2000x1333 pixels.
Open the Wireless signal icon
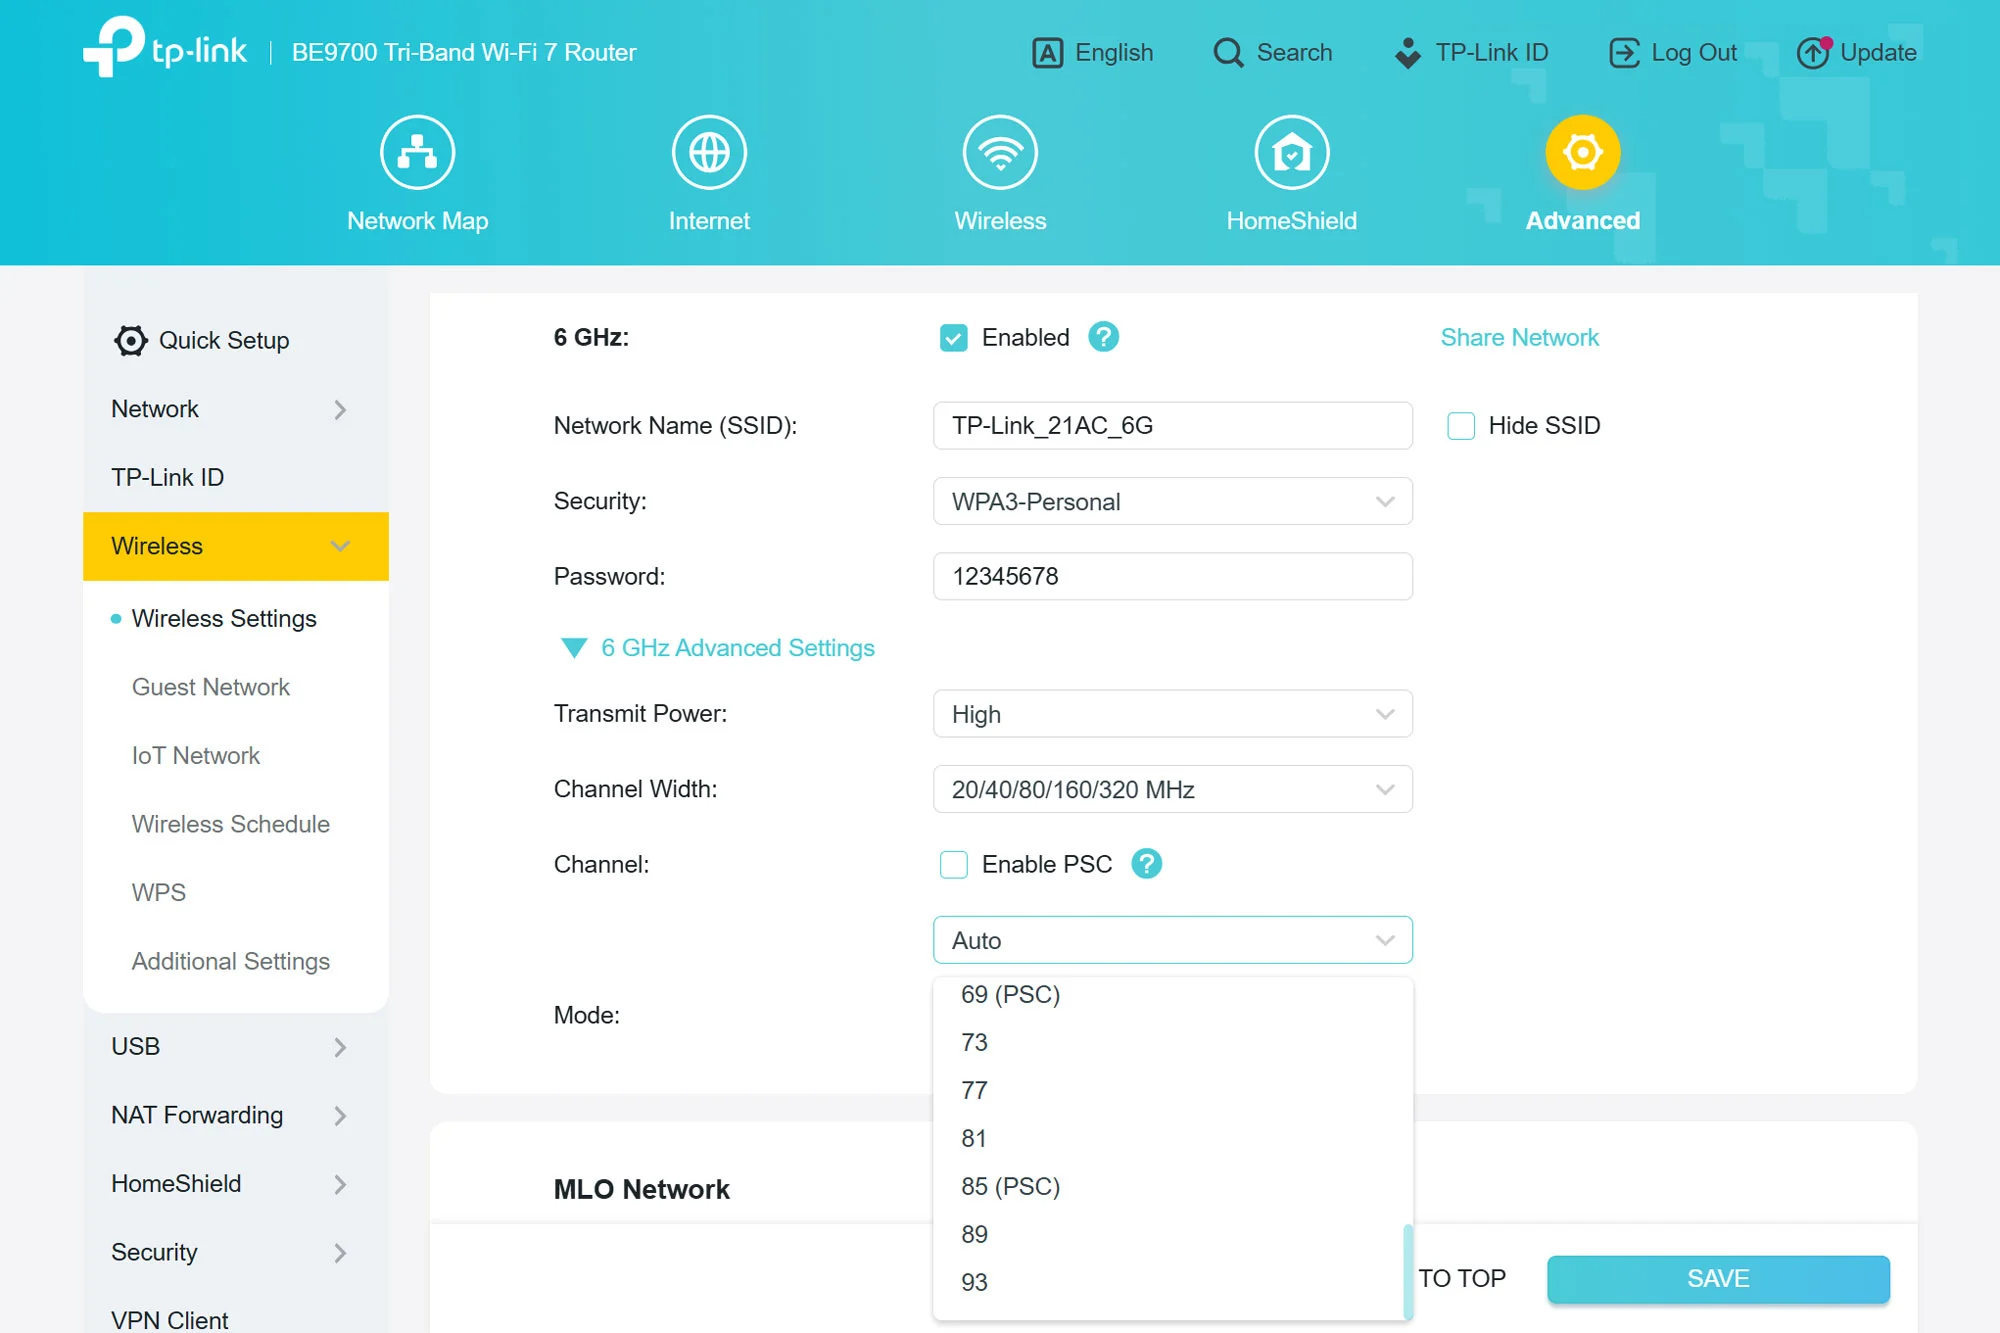[x=1000, y=152]
